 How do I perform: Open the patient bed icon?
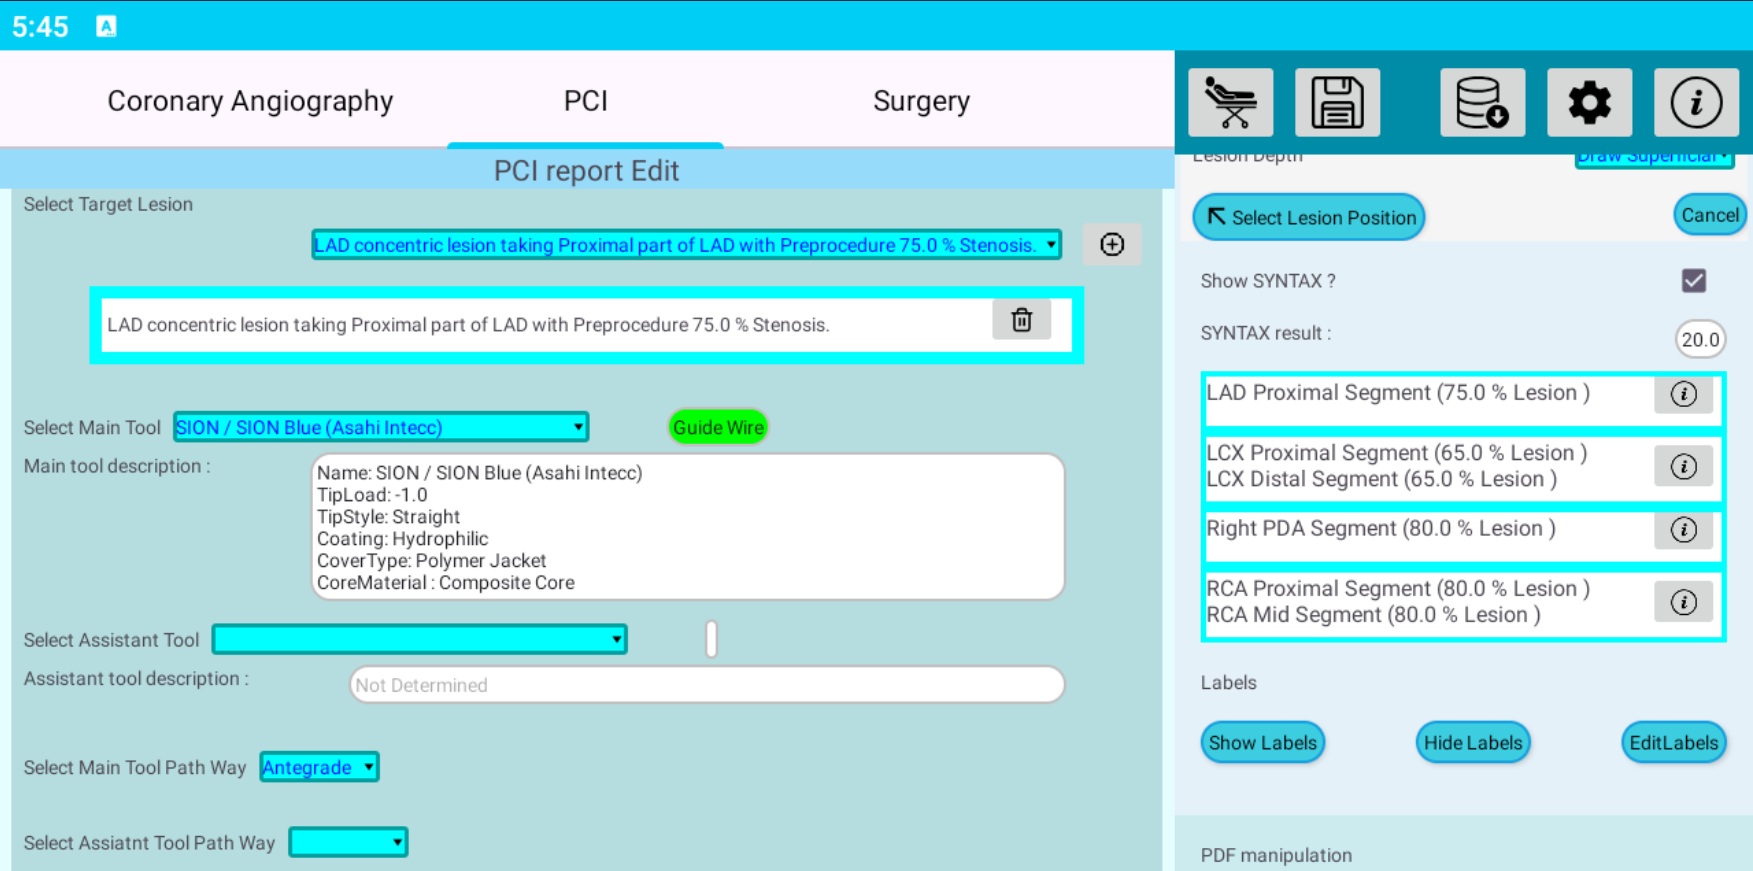[x=1230, y=102]
